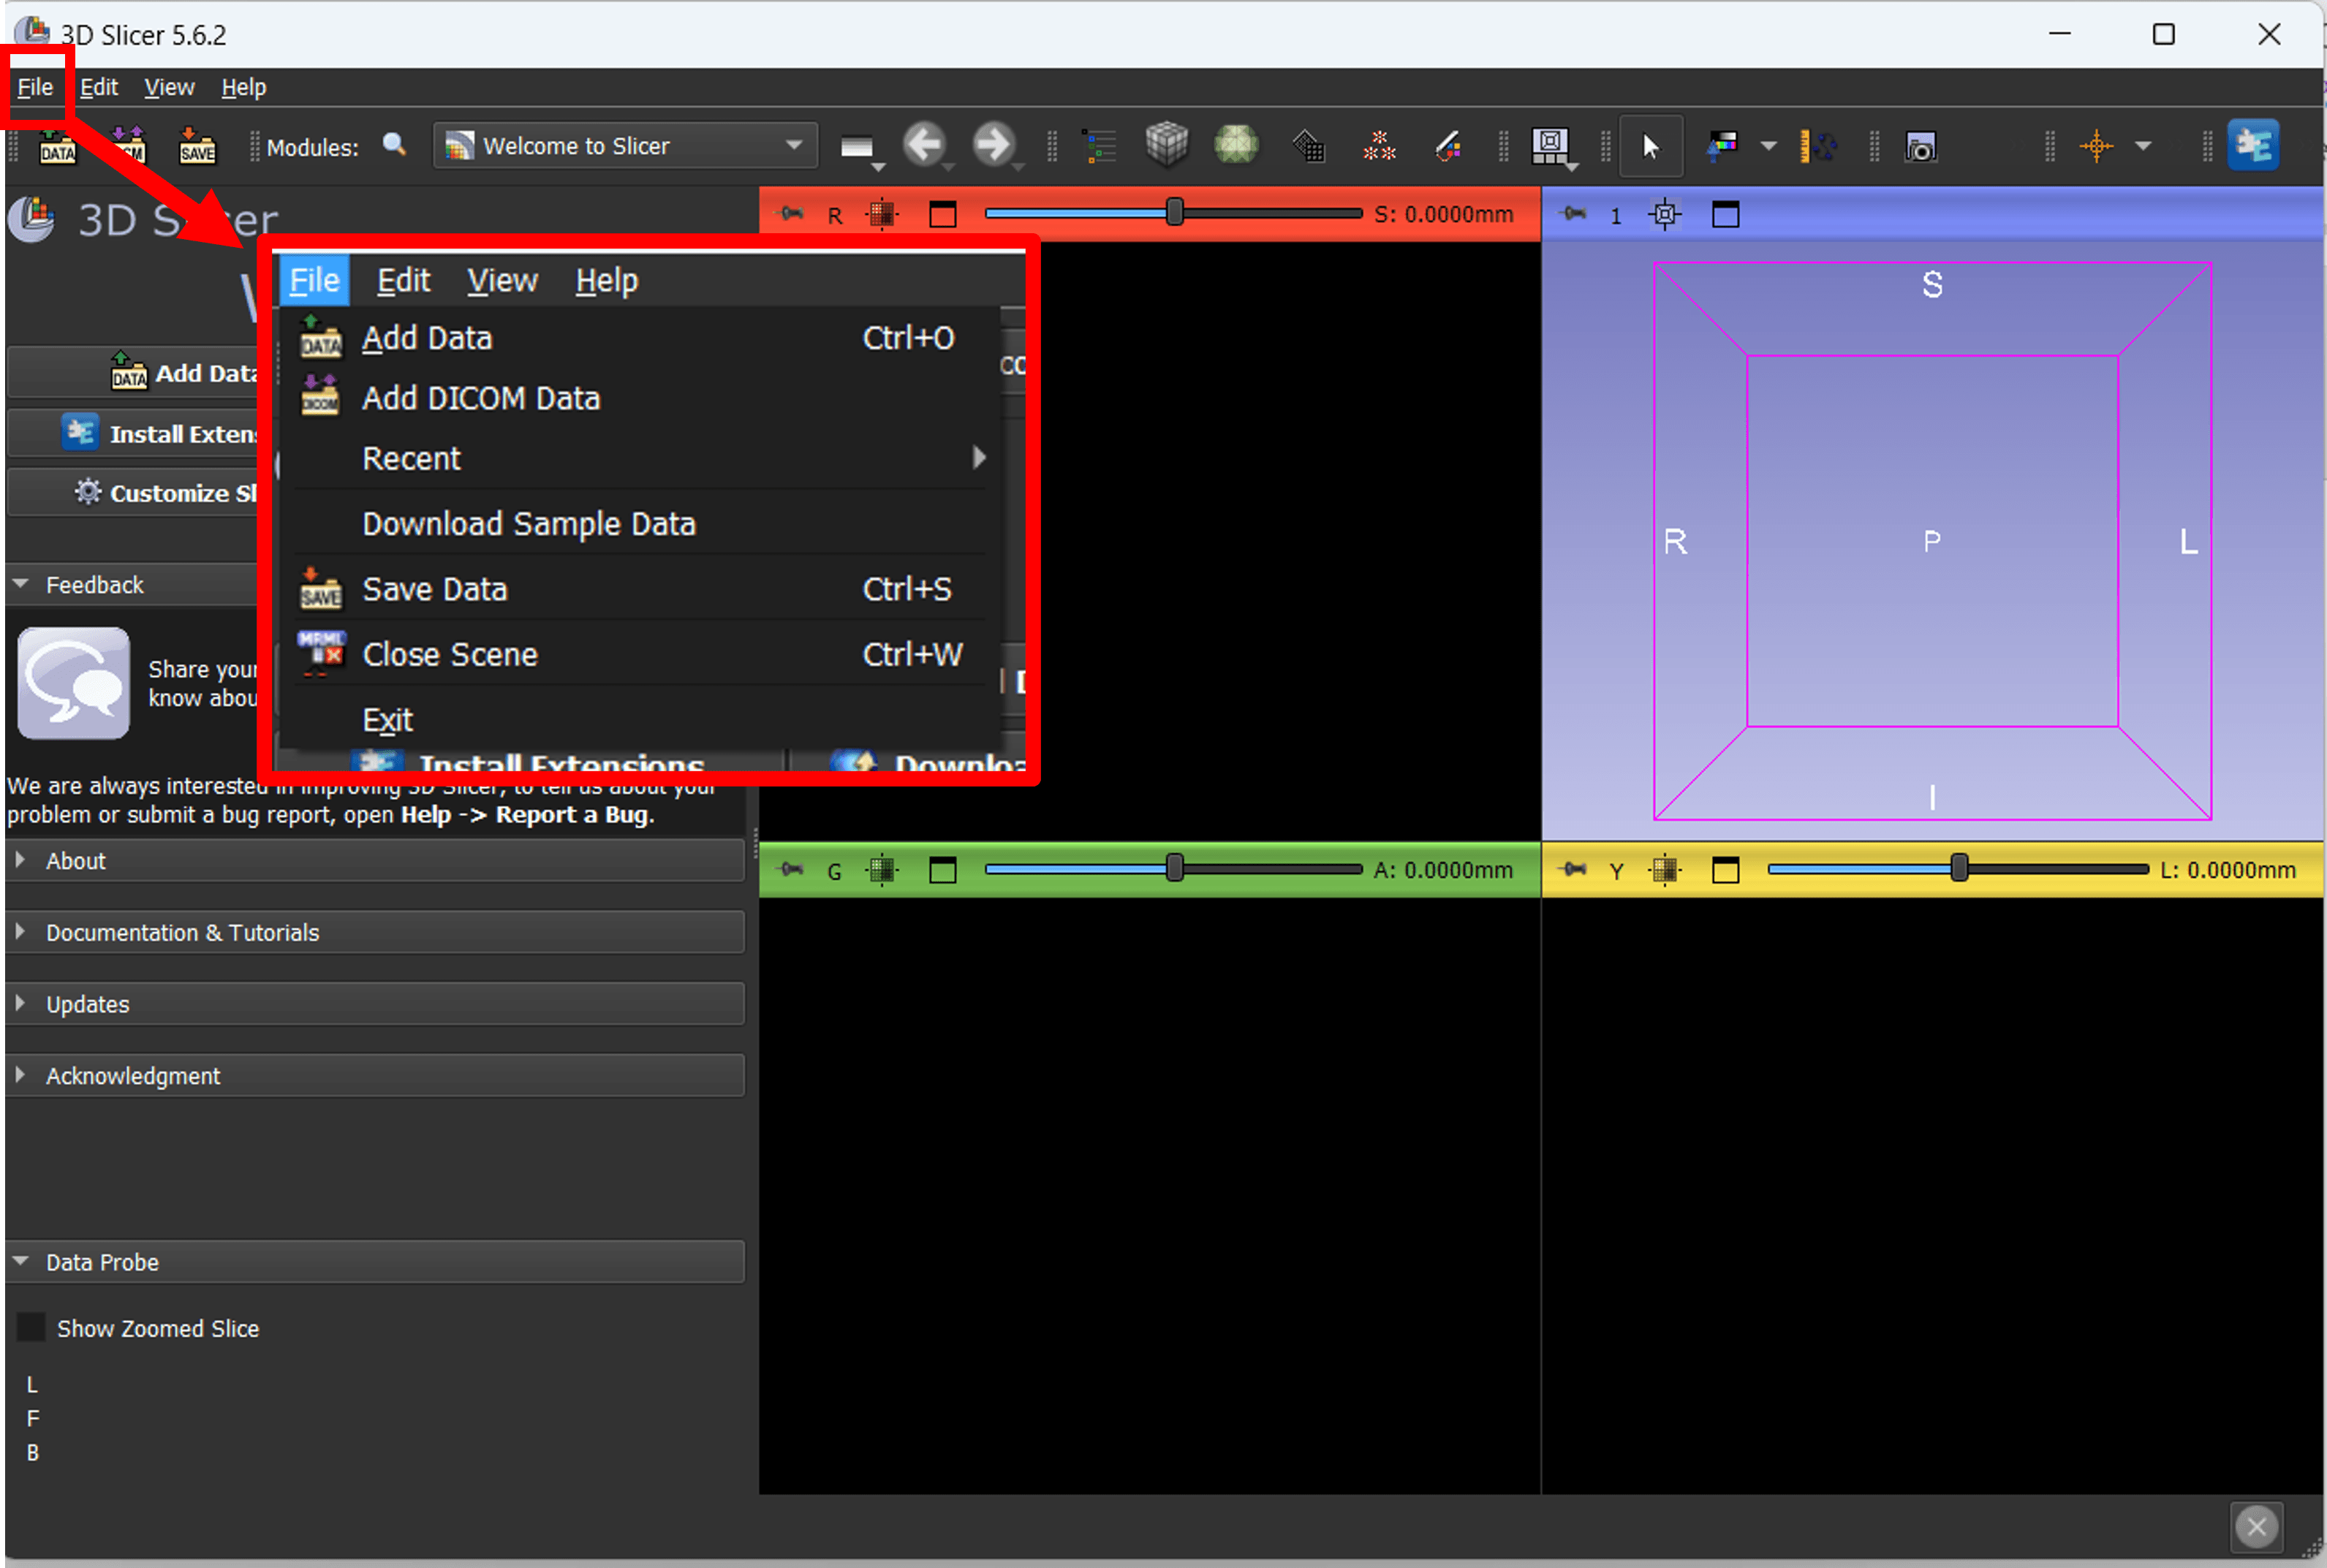The width and height of the screenshot is (2327, 1568).
Task: Click the Install Extensions button in Welcome panel
Action: click(134, 433)
